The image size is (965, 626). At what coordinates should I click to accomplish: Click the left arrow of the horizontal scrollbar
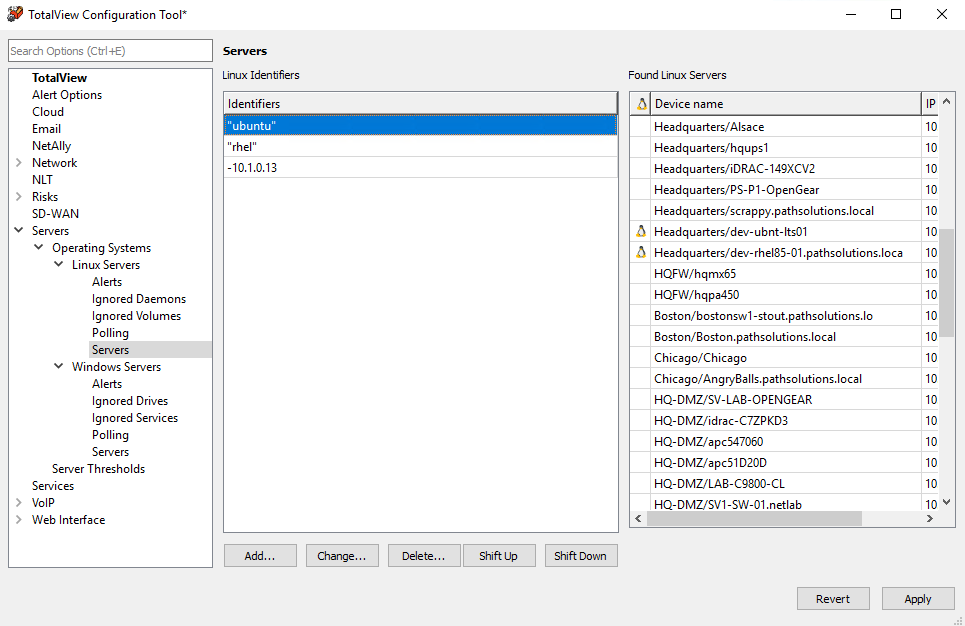638,518
